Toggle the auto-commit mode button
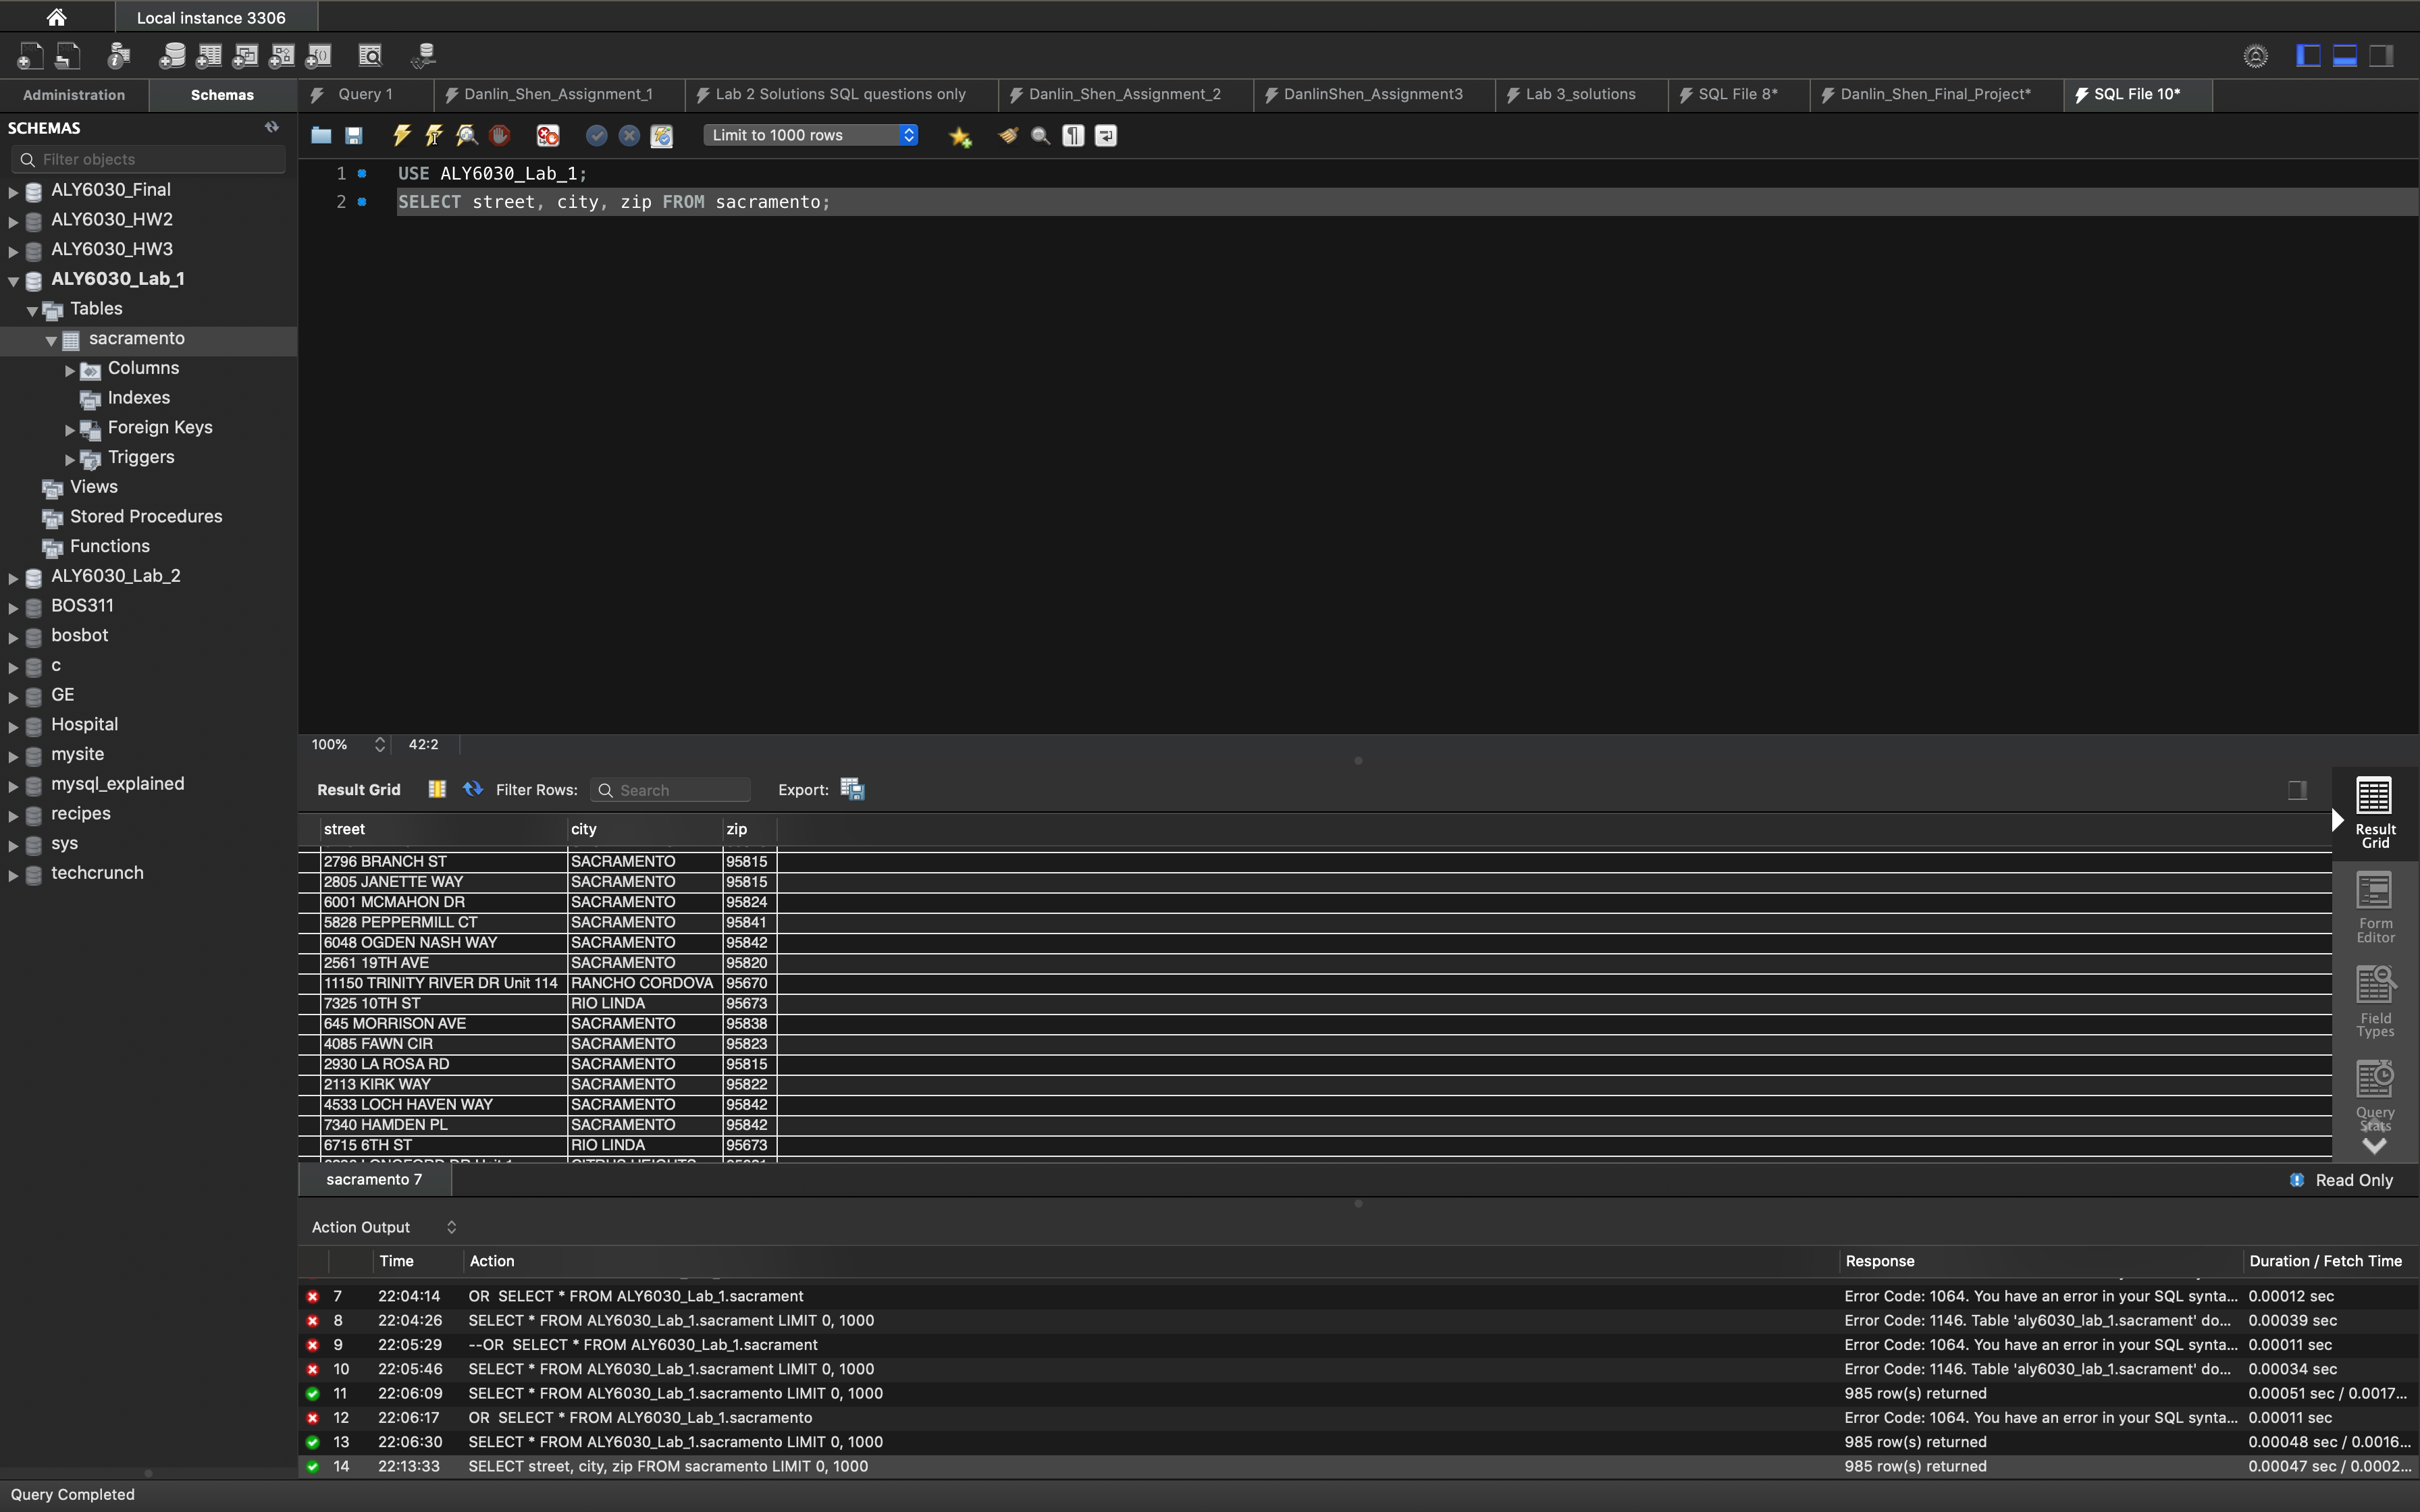The width and height of the screenshot is (2420, 1512). [x=662, y=135]
